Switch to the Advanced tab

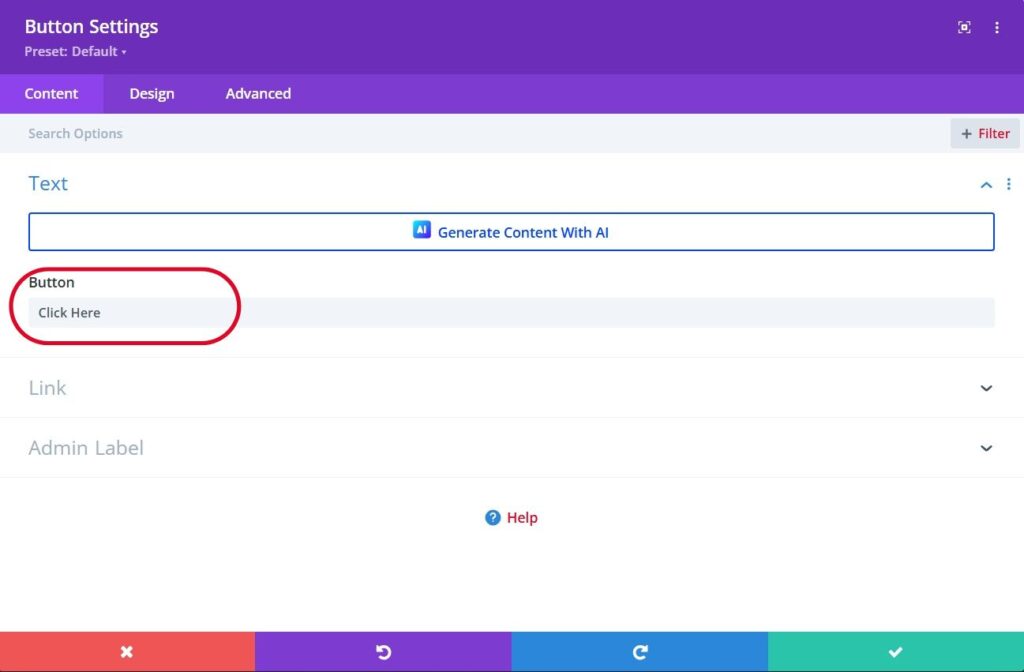pyautogui.click(x=258, y=93)
